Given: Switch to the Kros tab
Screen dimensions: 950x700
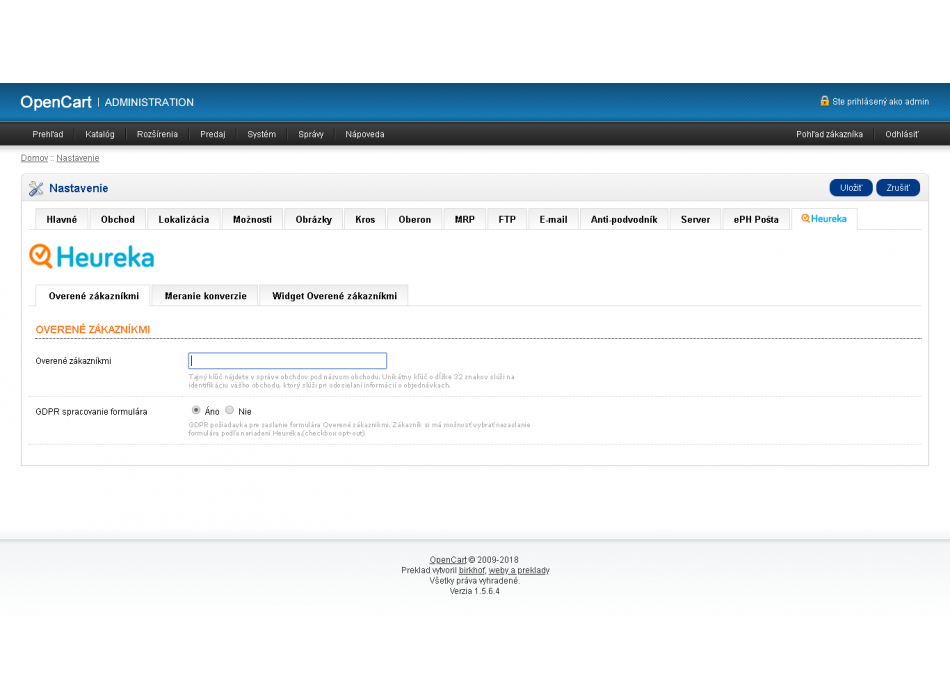Looking at the screenshot, I should (x=365, y=219).
